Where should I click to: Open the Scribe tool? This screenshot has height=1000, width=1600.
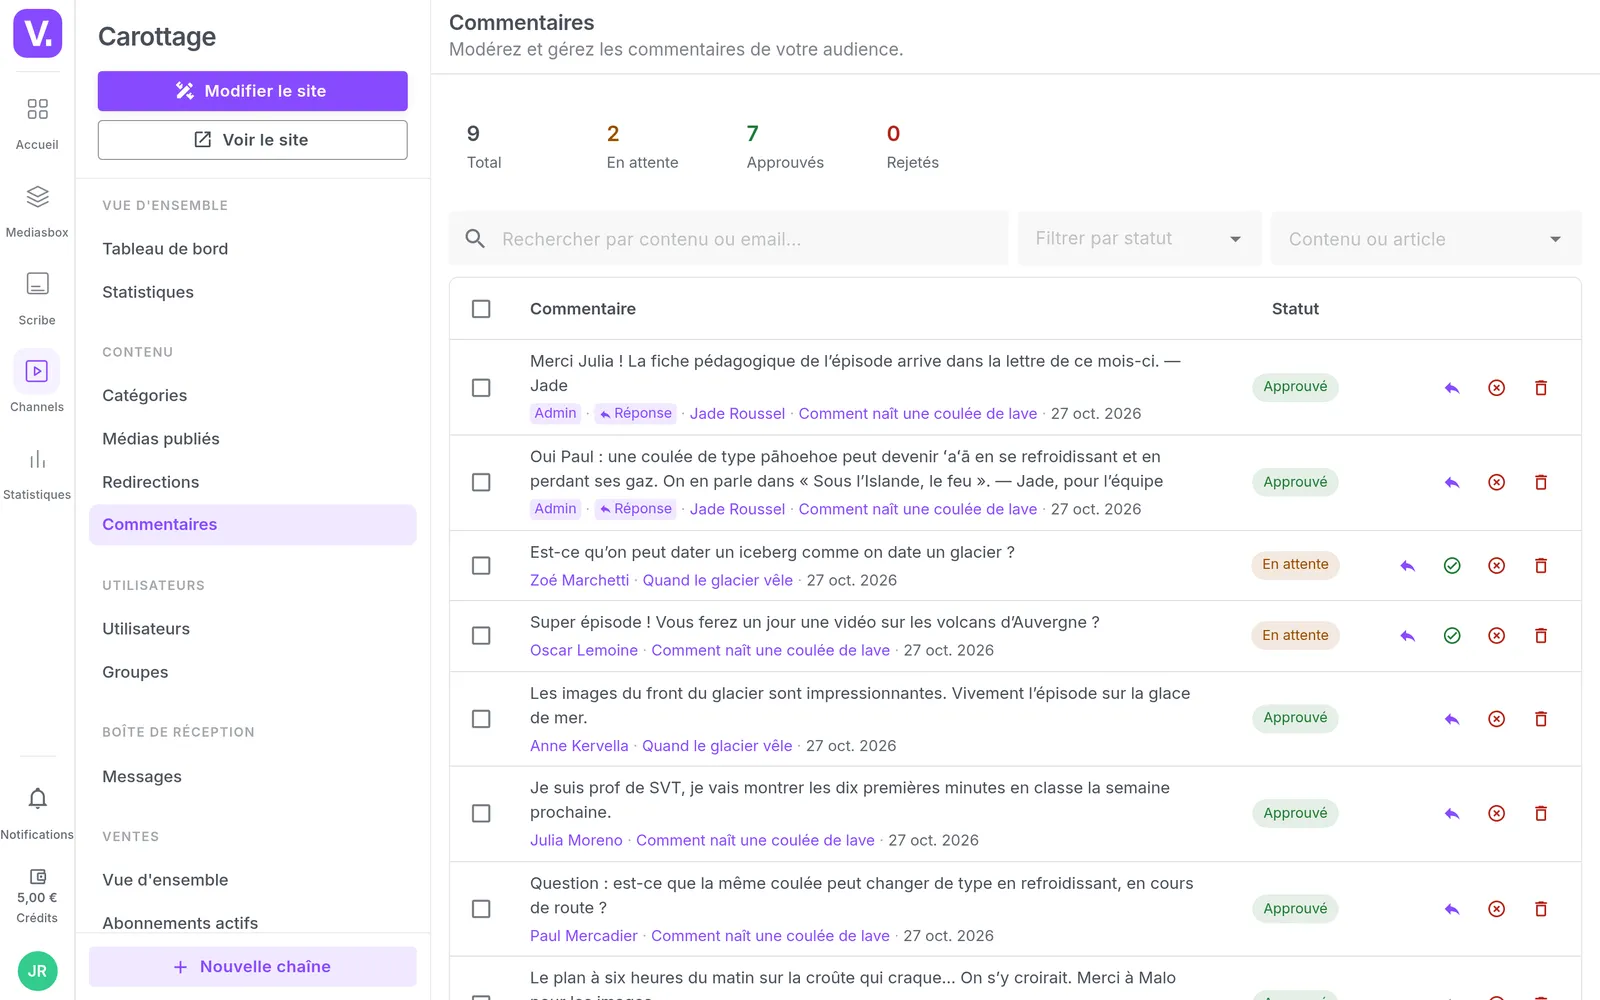tap(37, 298)
